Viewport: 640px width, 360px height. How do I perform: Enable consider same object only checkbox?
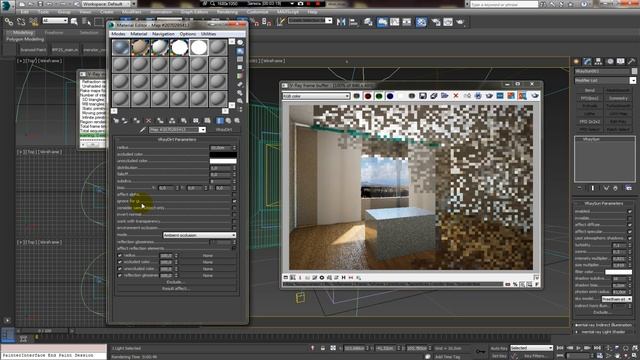click(x=234, y=208)
